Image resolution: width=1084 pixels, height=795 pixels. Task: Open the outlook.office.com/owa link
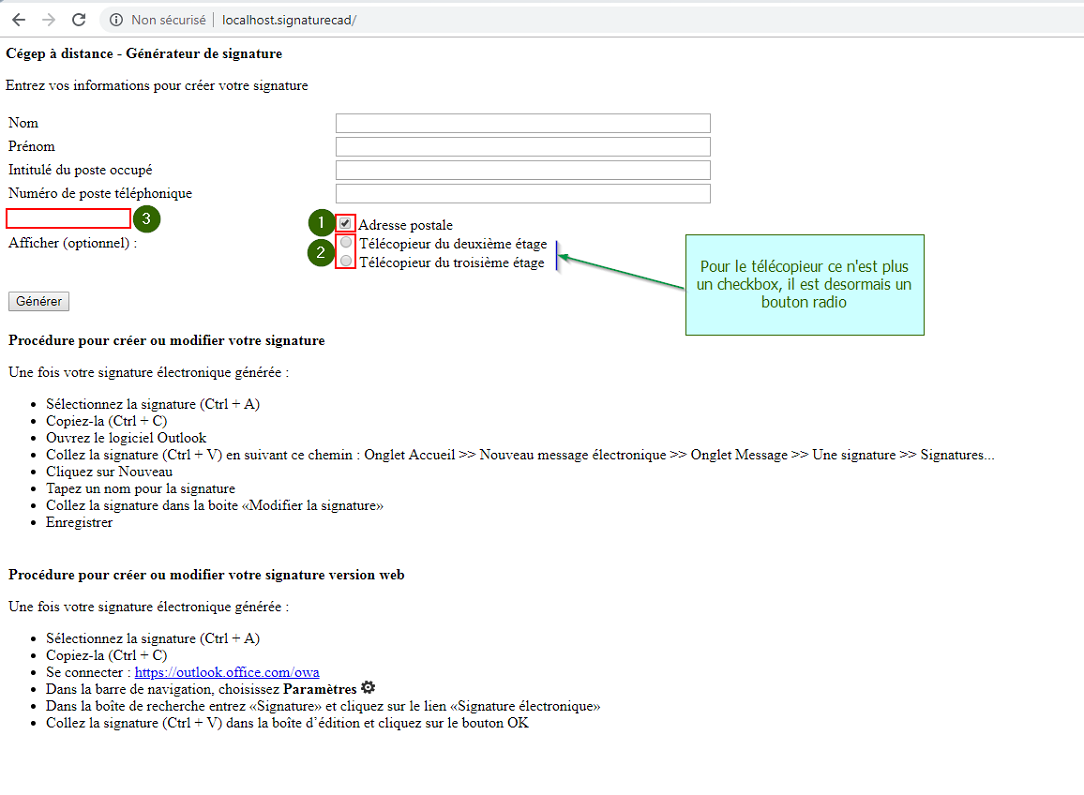pos(227,672)
